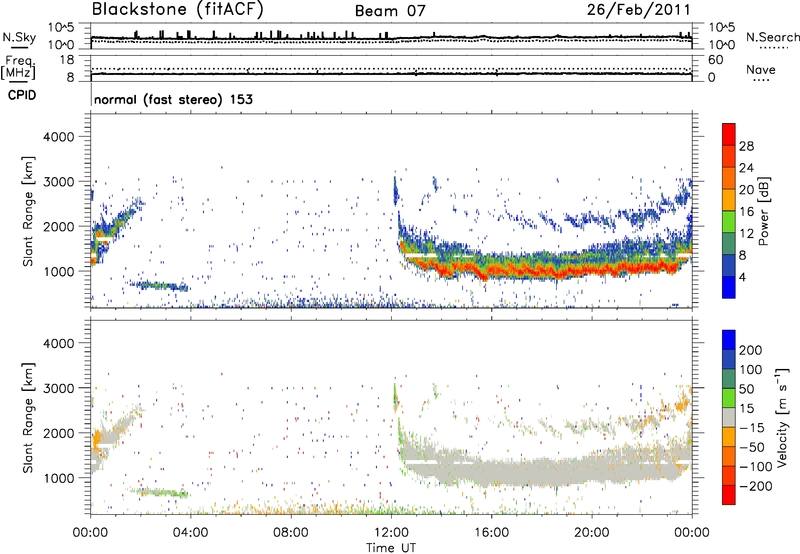This screenshot has width=800, height=554.
Task: Click the 'Beam 07' label
Action: pyautogui.click(x=390, y=11)
